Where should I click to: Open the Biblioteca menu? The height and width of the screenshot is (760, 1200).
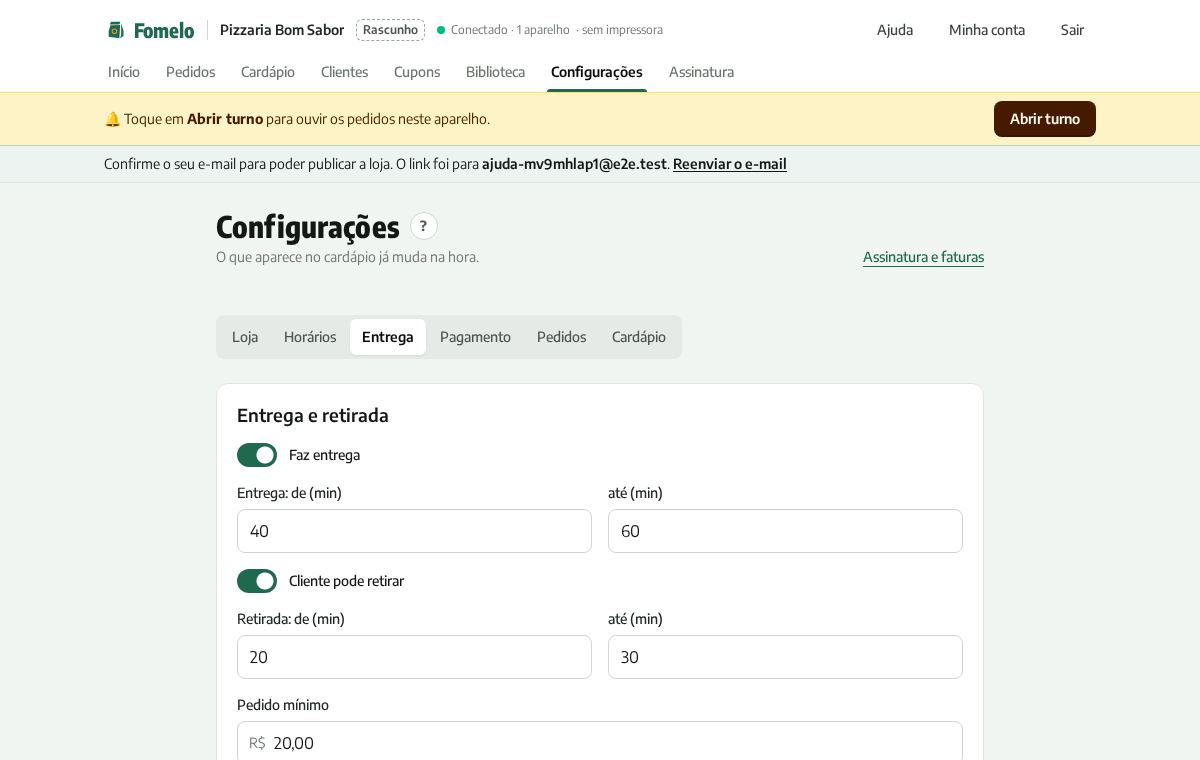[495, 72]
